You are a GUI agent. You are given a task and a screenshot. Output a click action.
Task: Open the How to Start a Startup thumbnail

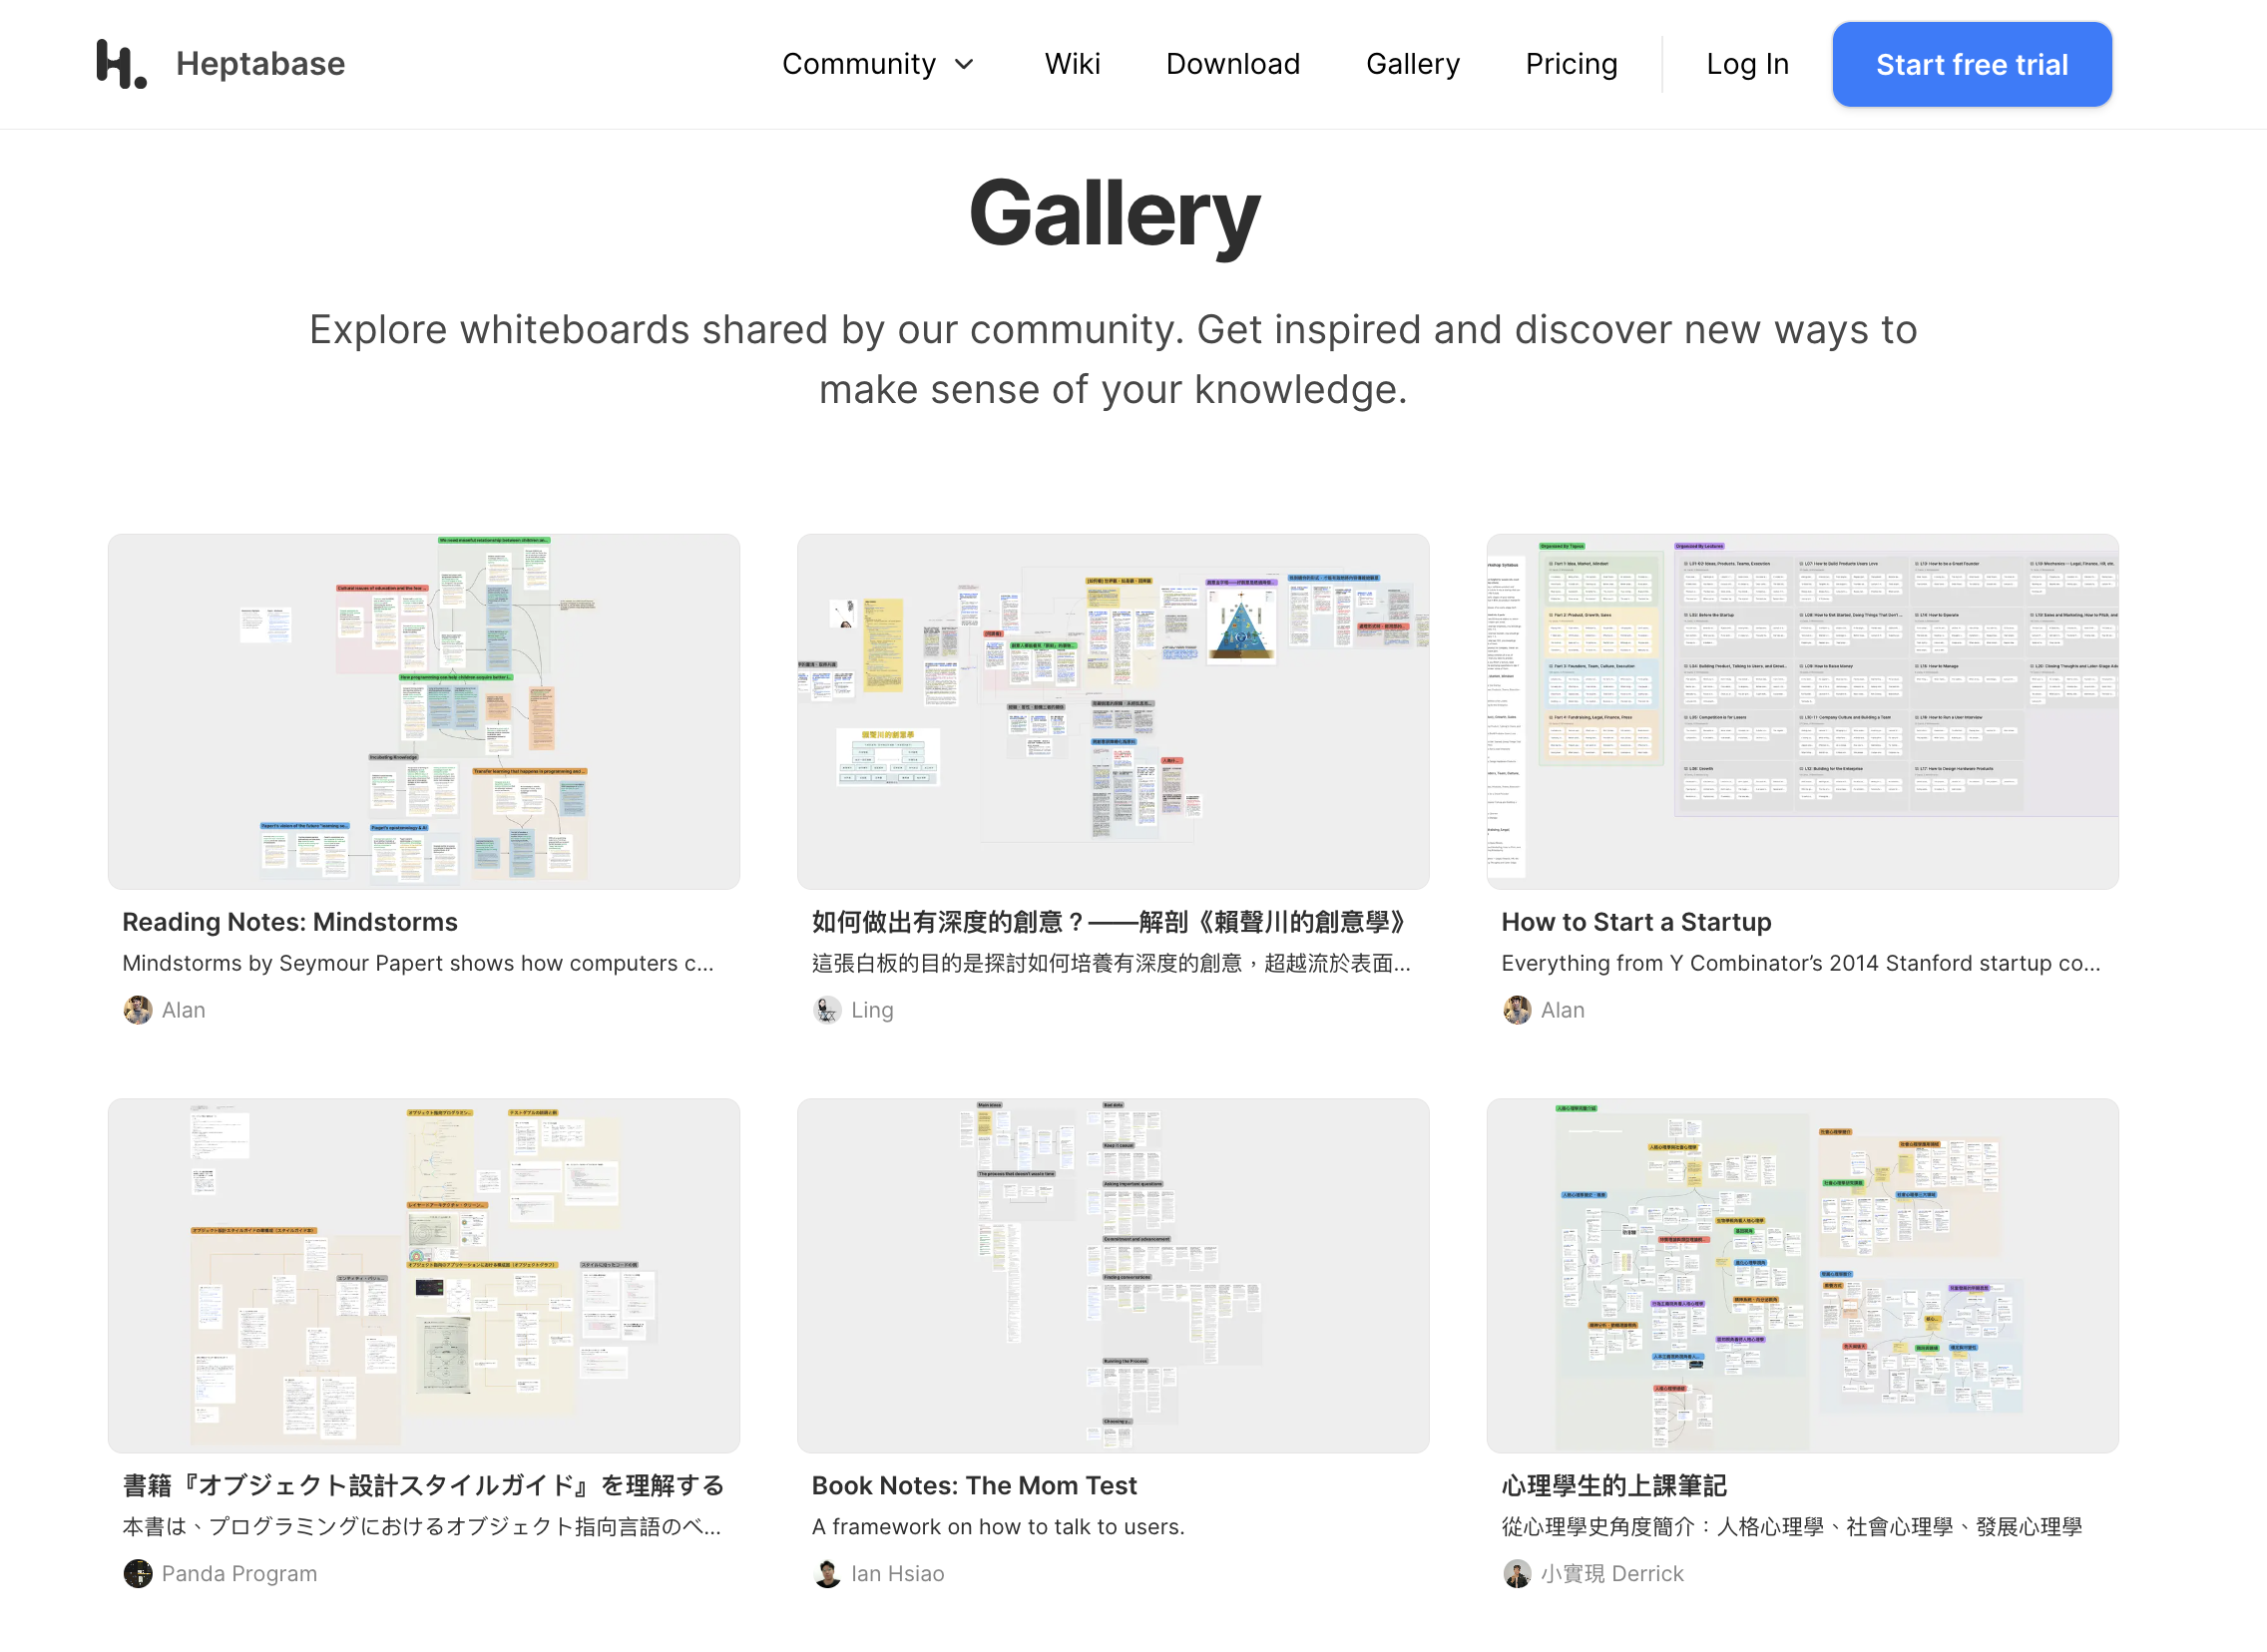click(1801, 711)
